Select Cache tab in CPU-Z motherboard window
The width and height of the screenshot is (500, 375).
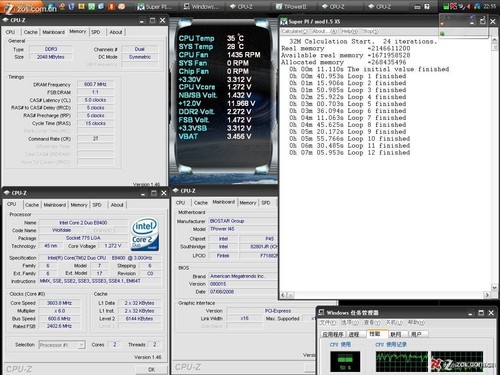point(201,203)
